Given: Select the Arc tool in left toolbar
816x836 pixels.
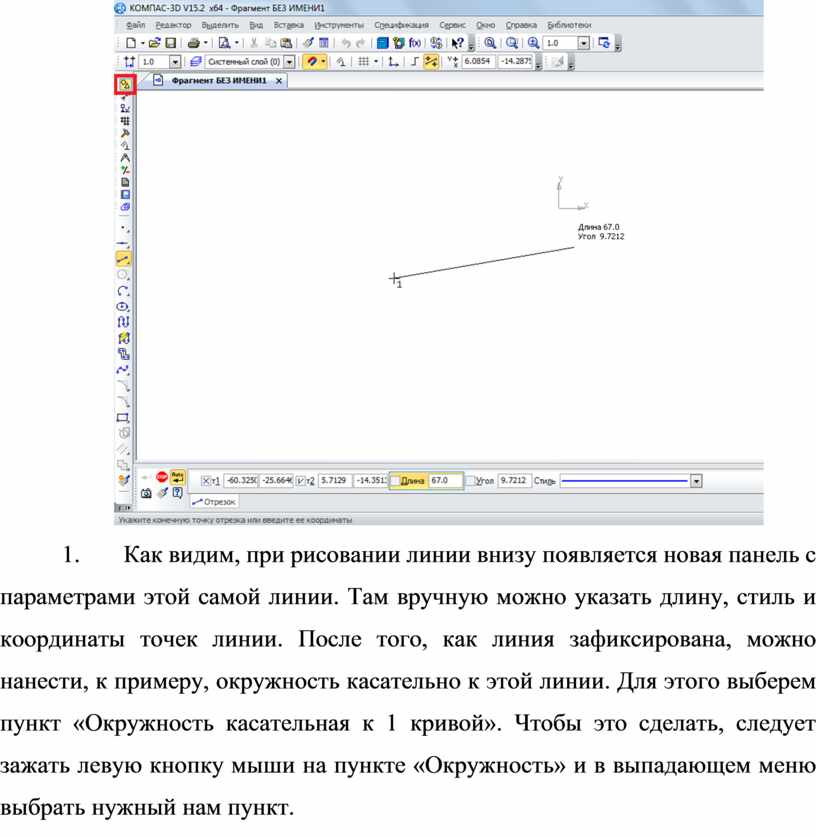Looking at the screenshot, I should pos(124,290).
